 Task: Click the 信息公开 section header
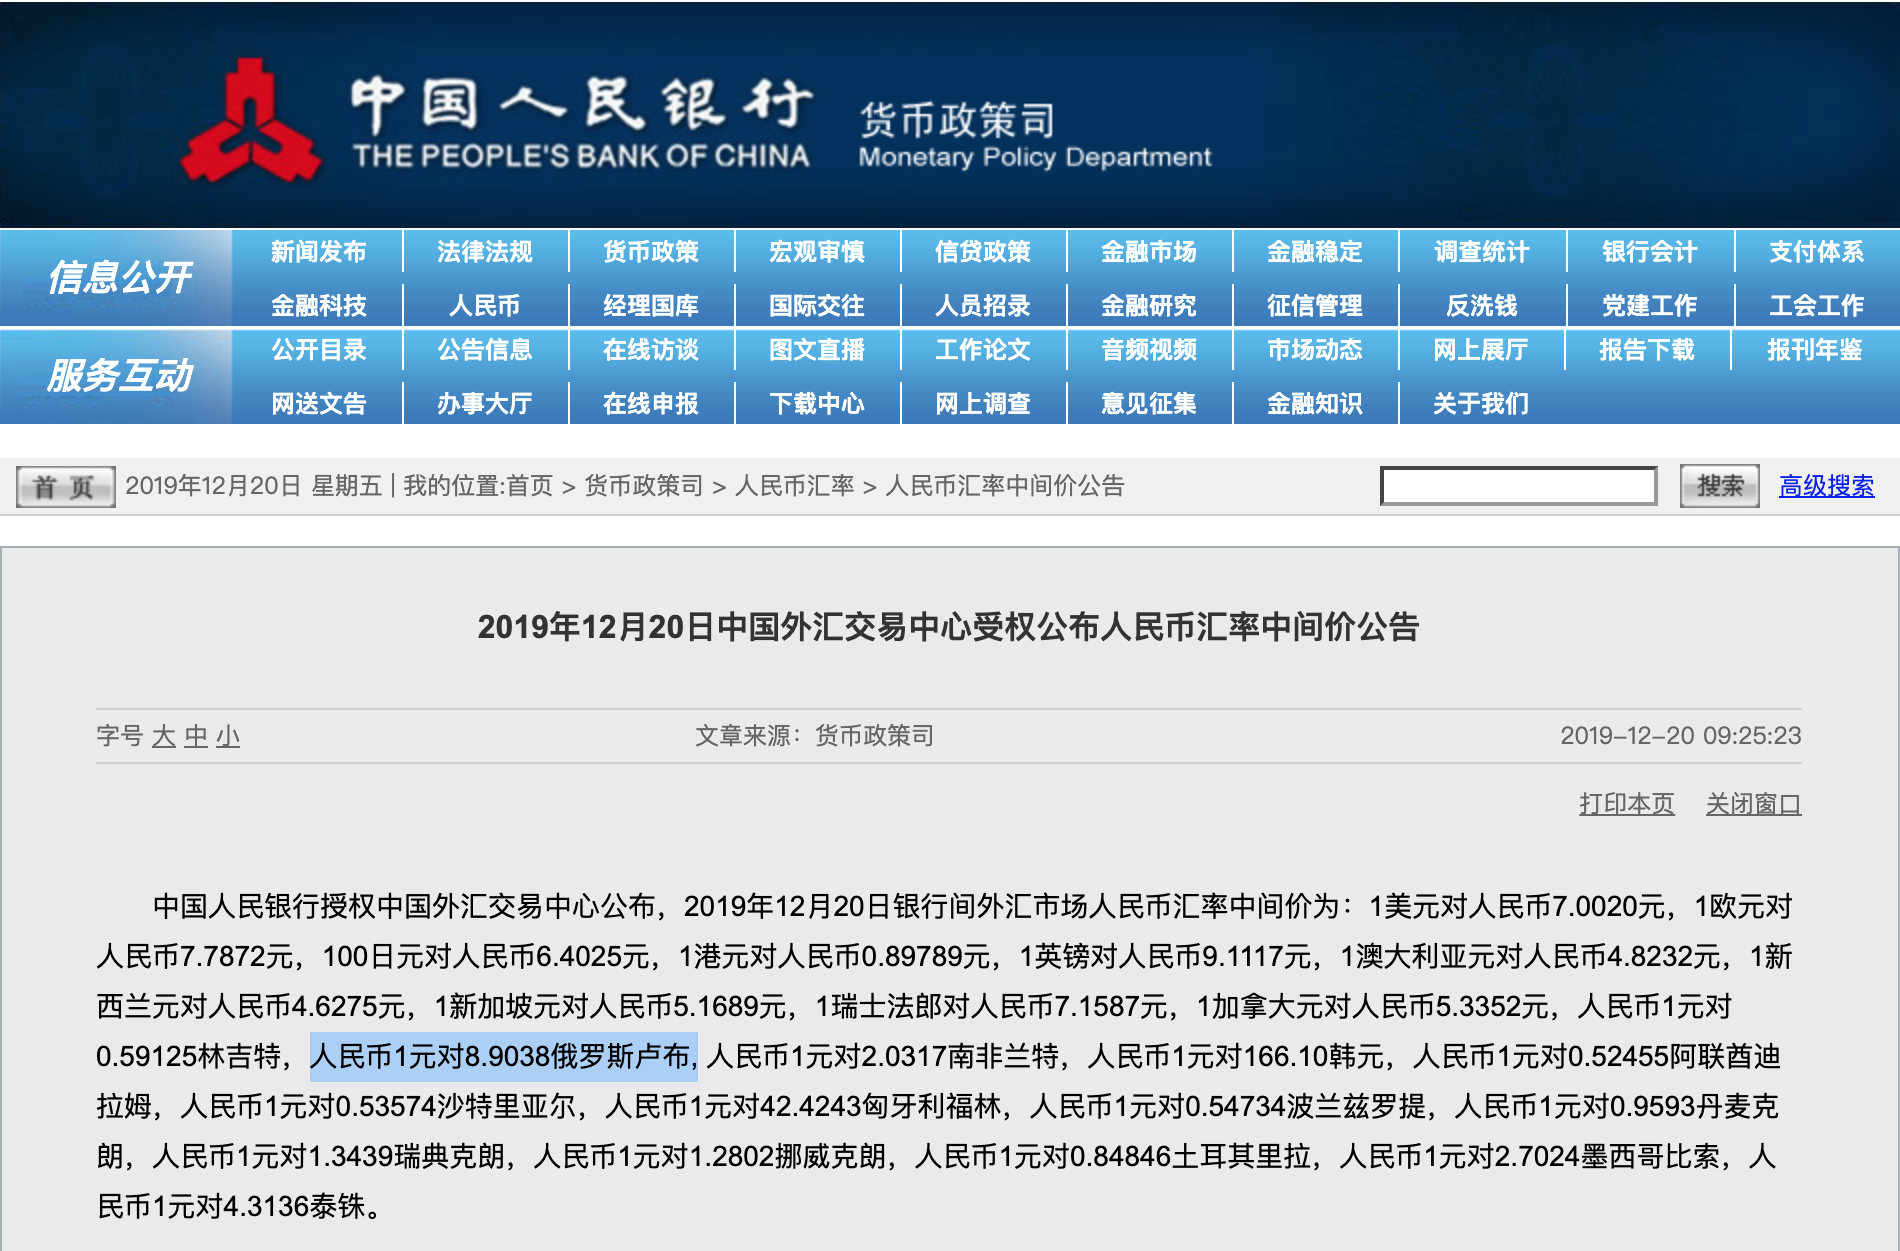tap(119, 277)
